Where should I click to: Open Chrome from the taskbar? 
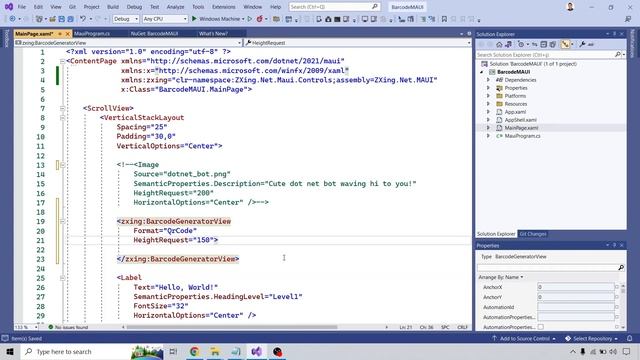(194, 351)
